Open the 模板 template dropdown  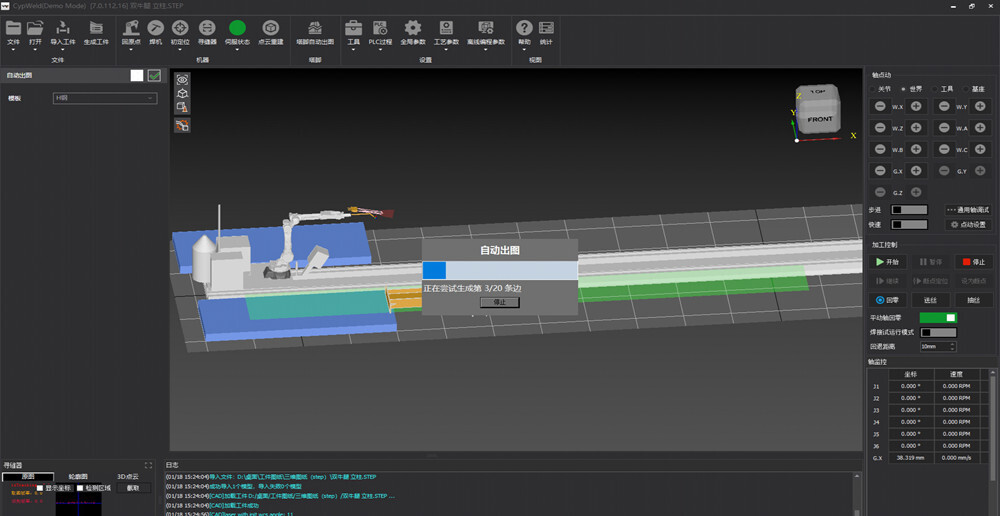click(105, 98)
